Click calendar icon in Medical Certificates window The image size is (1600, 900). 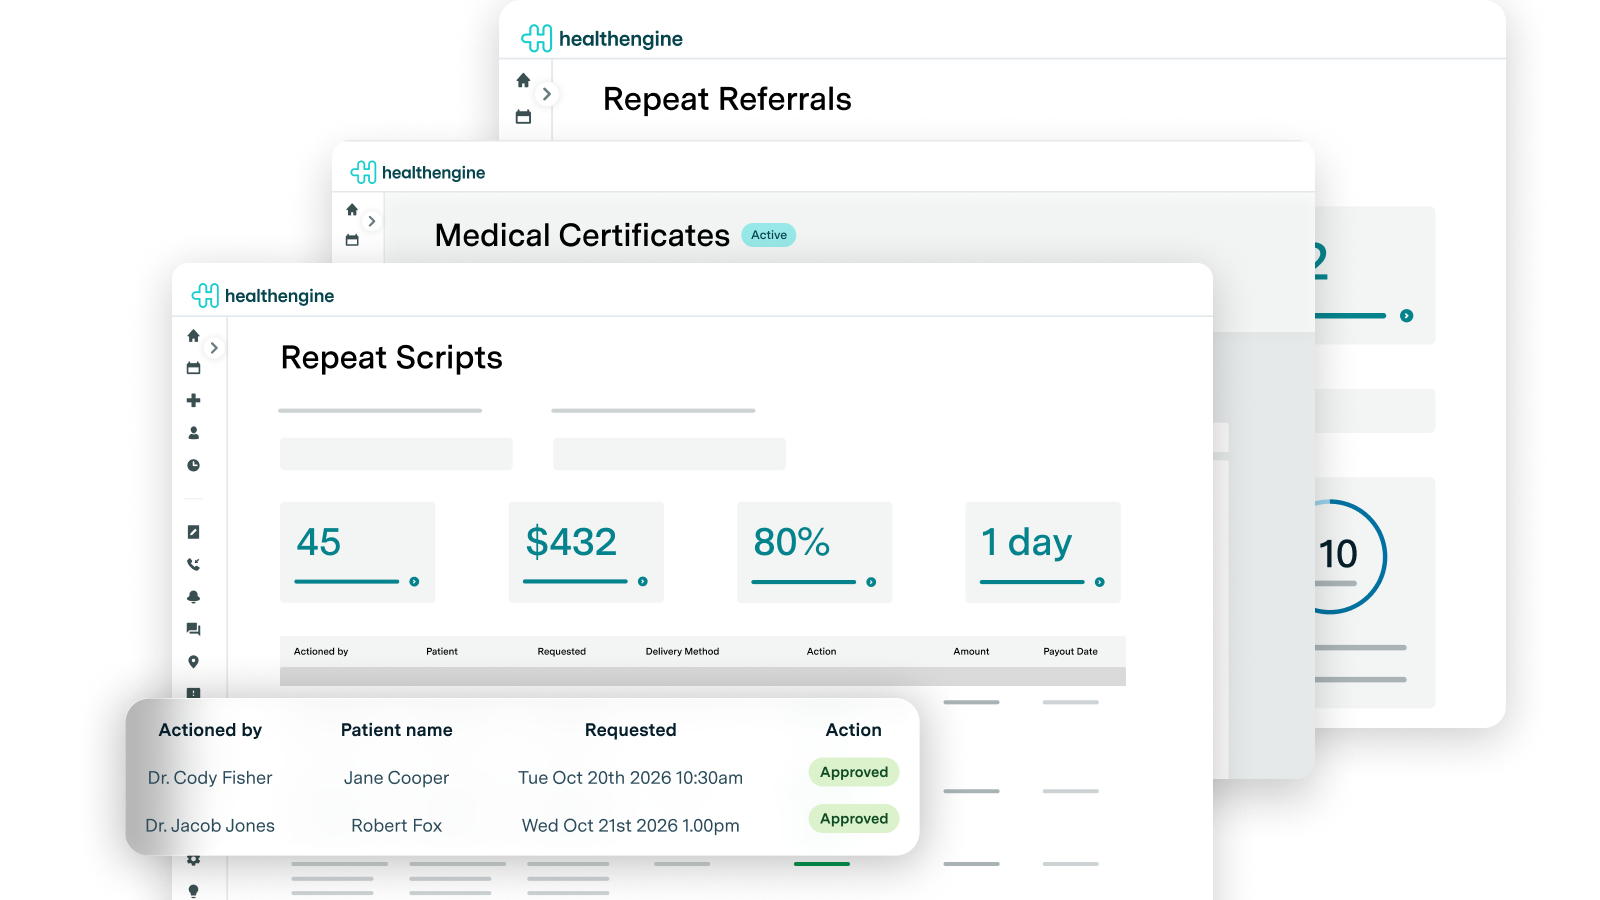(x=352, y=240)
